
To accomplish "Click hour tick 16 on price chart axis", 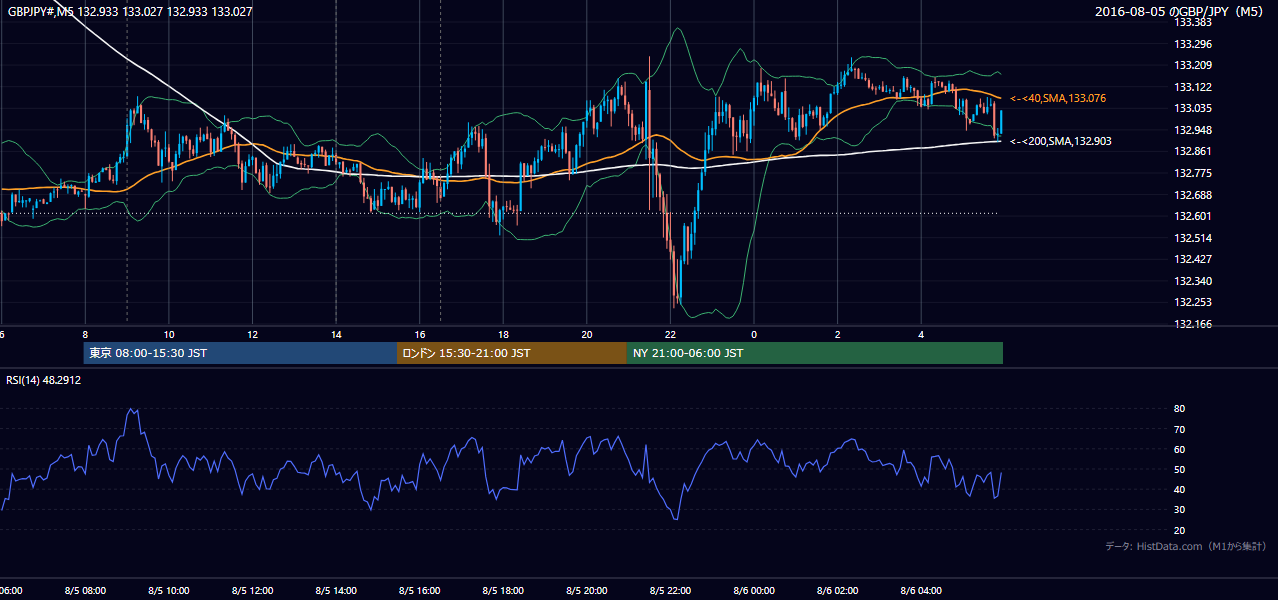I will [x=420, y=334].
